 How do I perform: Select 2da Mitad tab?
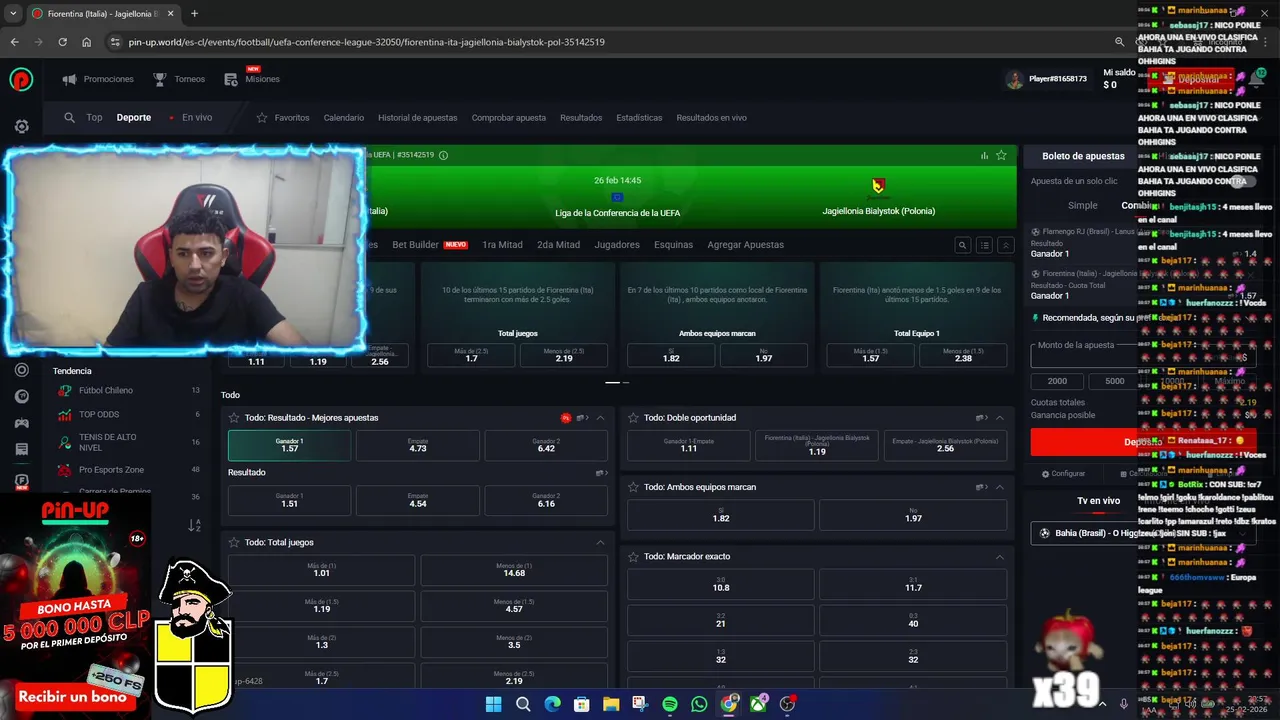tap(558, 245)
